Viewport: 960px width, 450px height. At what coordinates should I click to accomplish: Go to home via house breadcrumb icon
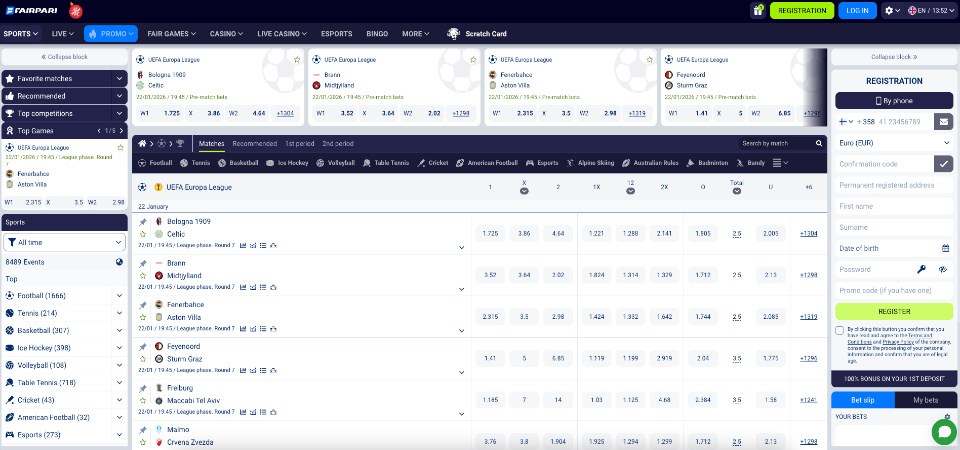pos(142,143)
